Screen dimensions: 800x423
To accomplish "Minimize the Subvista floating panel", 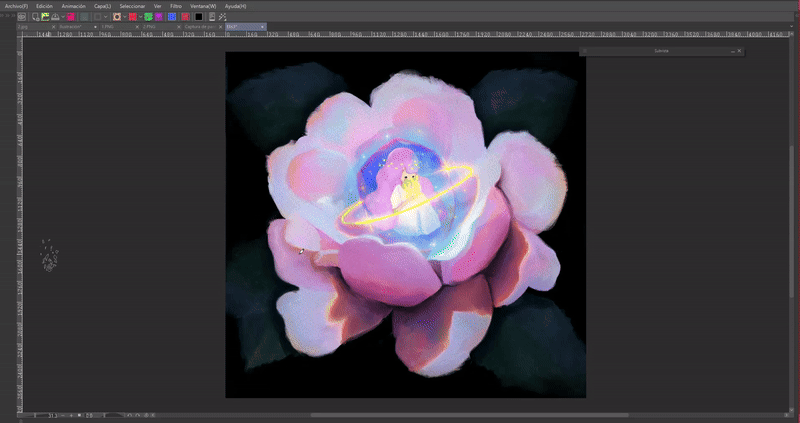I will [x=733, y=51].
